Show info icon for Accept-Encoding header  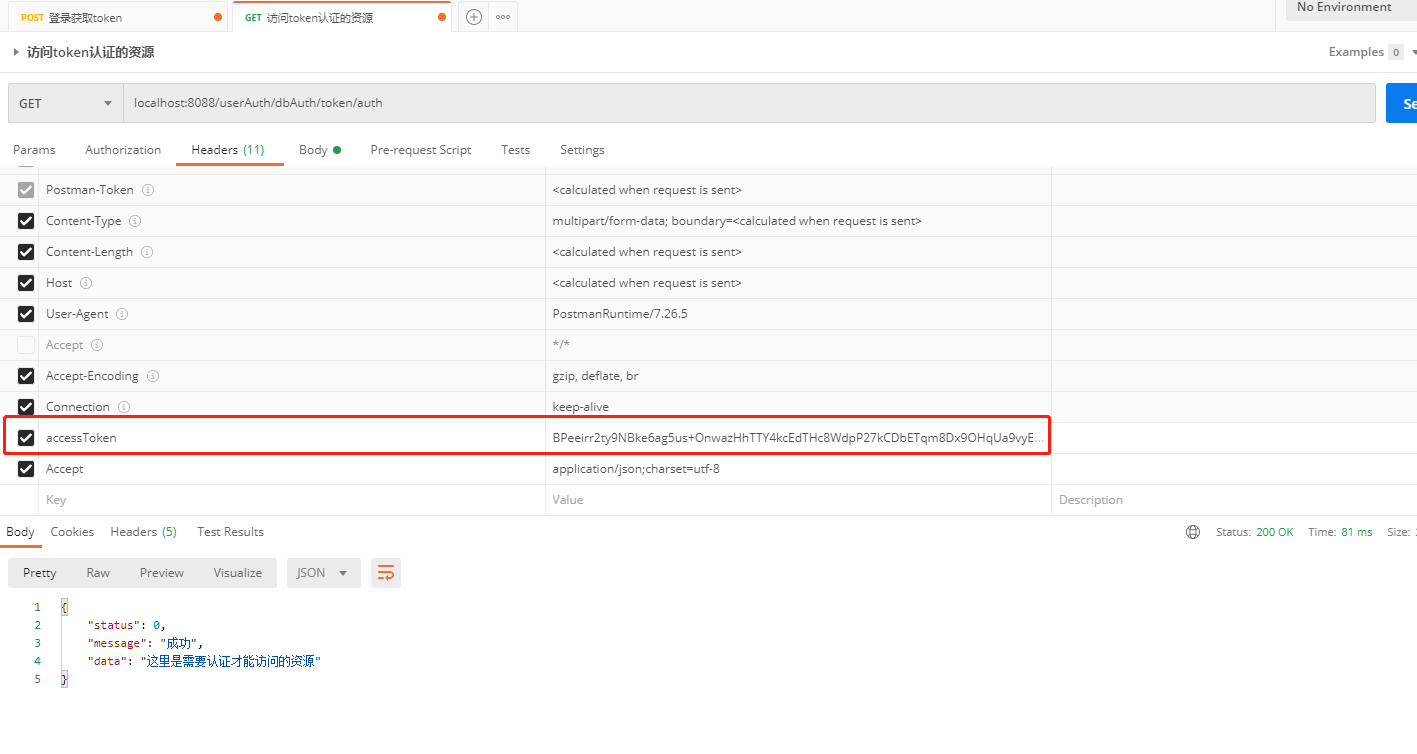click(152, 376)
